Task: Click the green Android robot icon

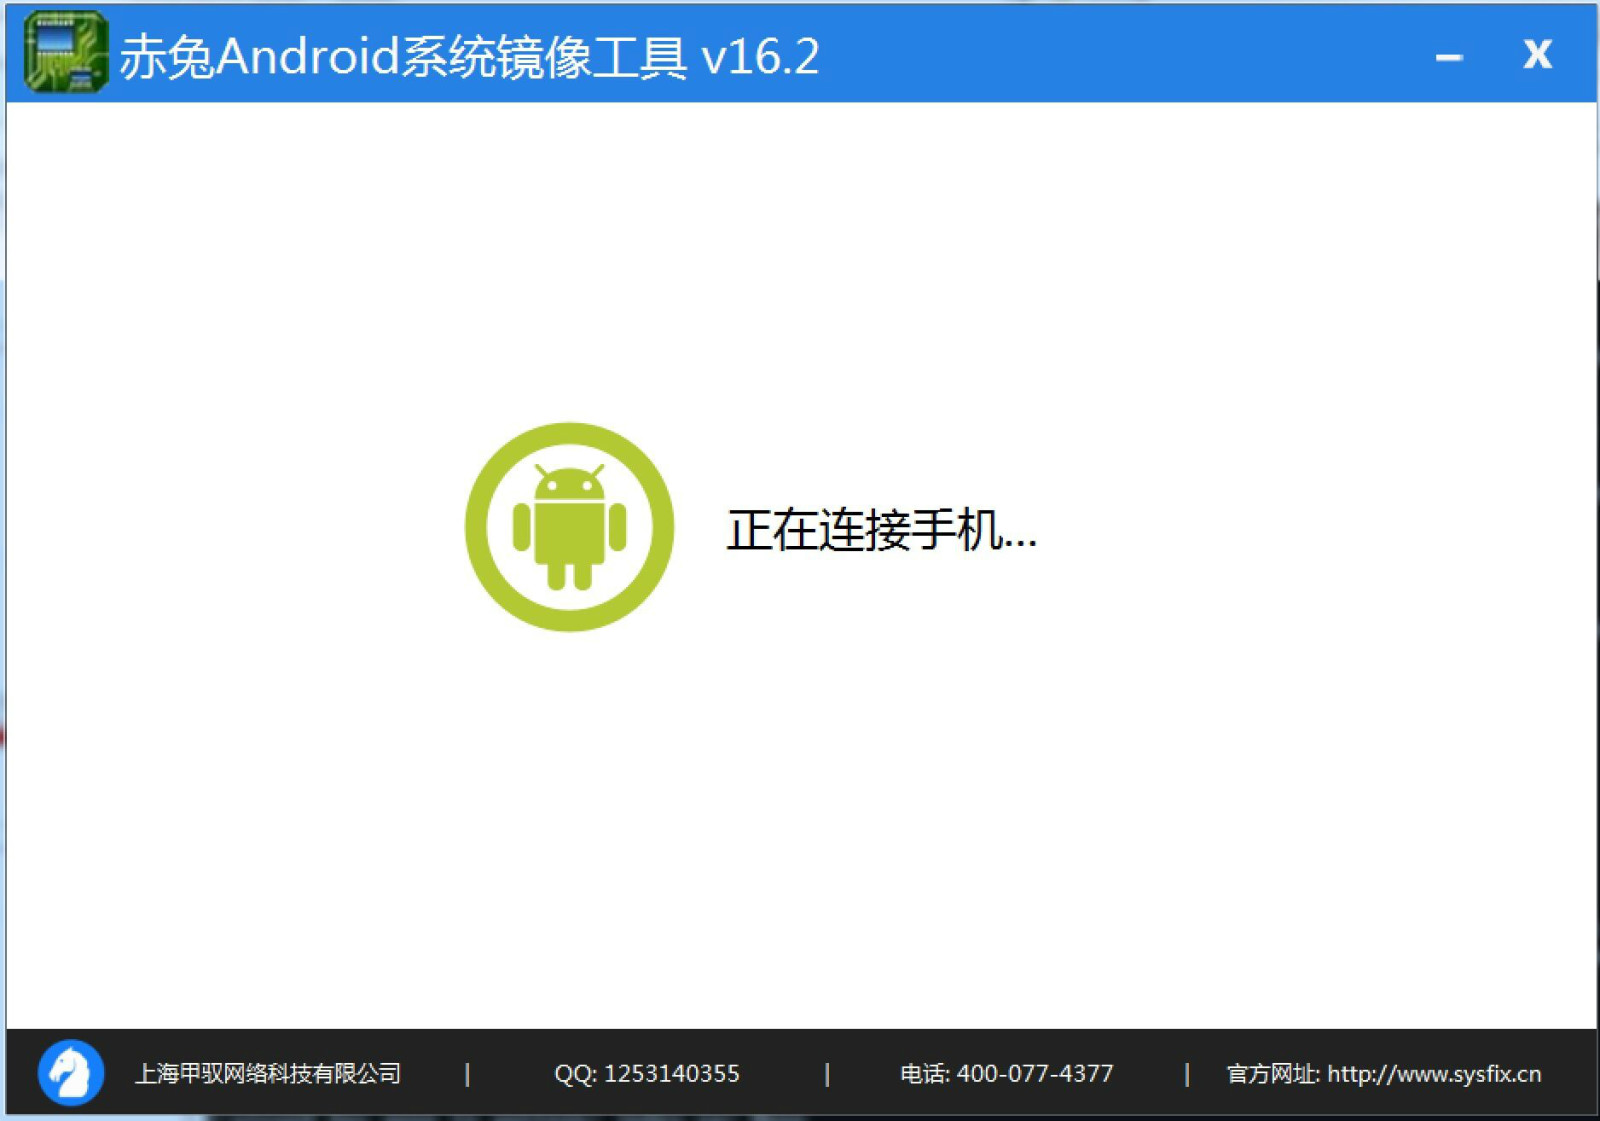Action: point(570,527)
